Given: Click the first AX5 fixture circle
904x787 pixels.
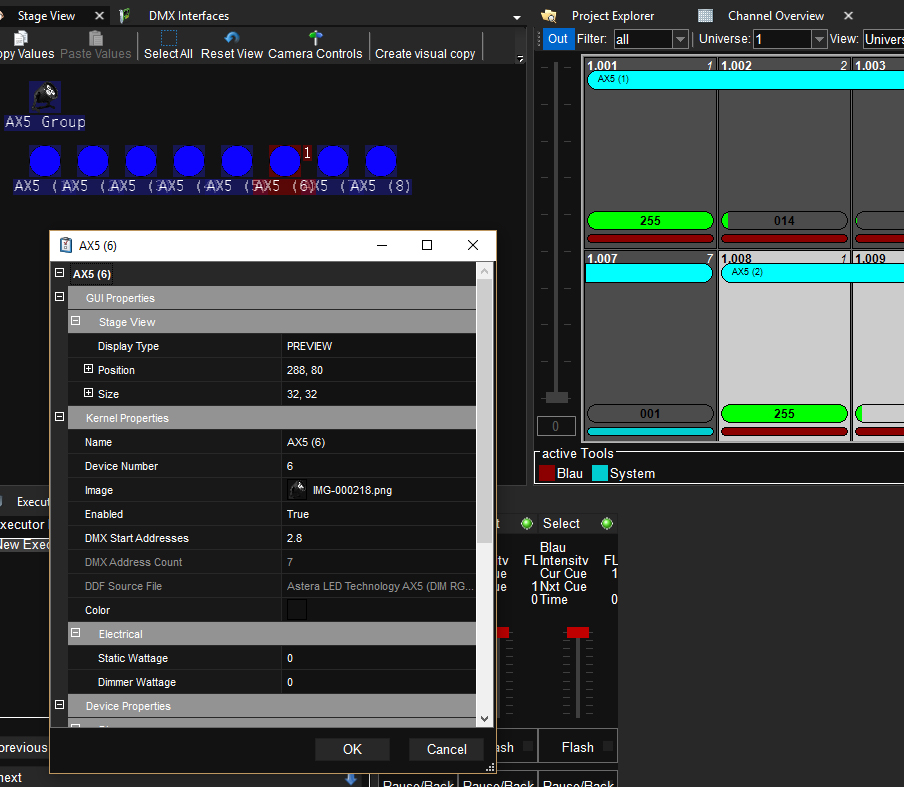Looking at the screenshot, I should (44, 161).
